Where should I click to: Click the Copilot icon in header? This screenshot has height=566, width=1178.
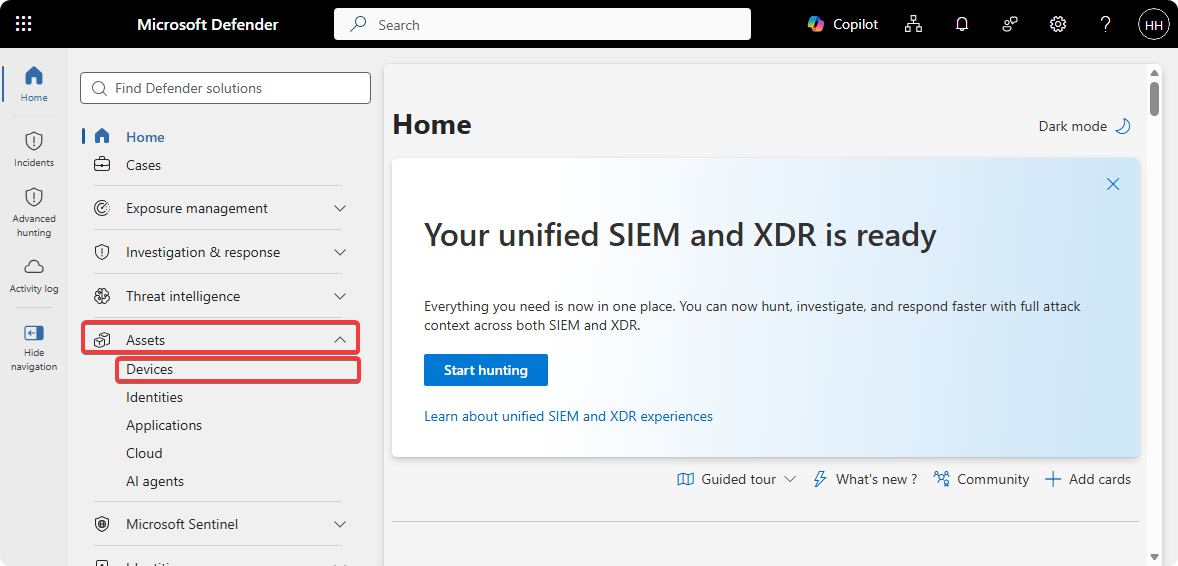(x=816, y=24)
